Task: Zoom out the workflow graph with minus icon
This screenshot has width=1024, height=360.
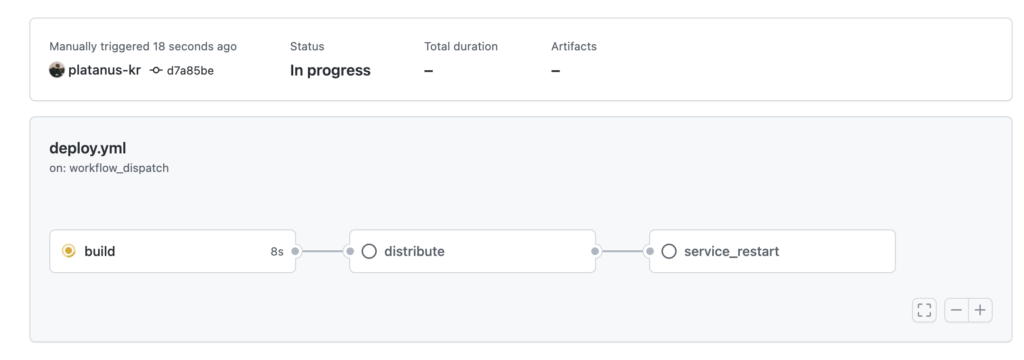Action: pyautogui.click(x=957, y=310)
